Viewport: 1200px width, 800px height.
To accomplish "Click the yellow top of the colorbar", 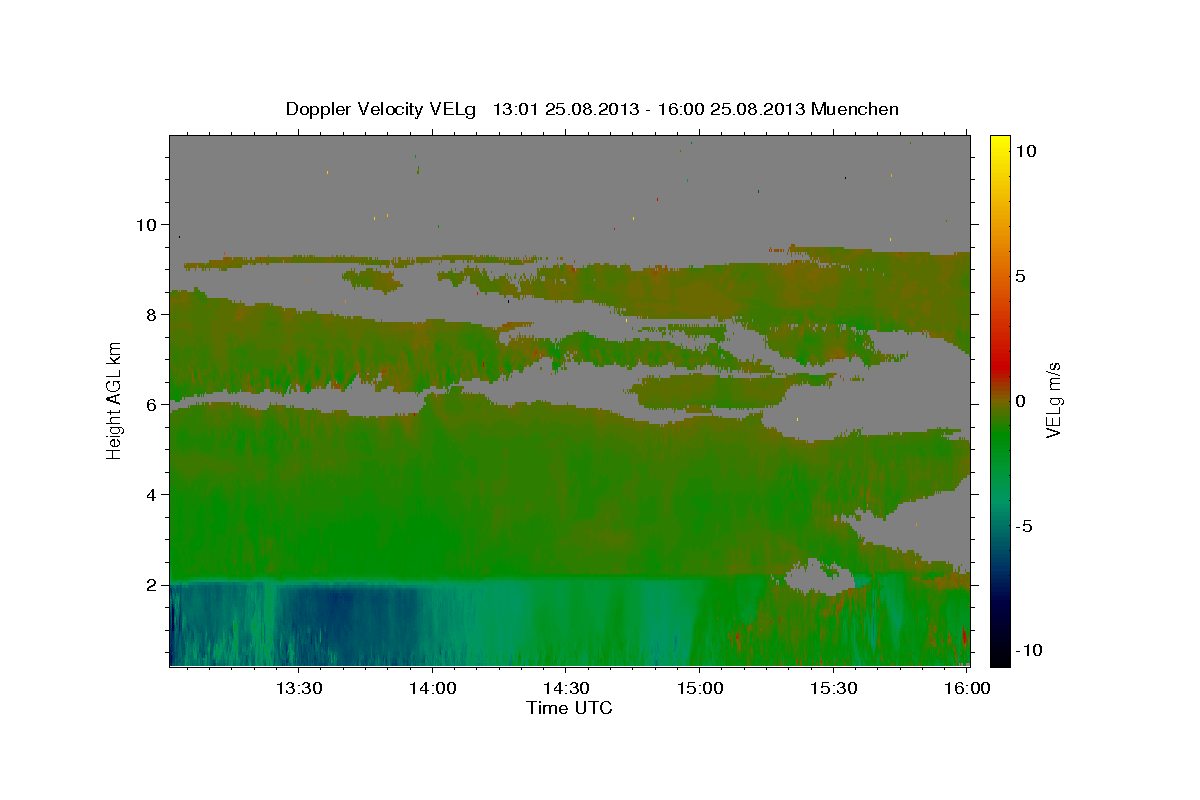I will (999, 142).
